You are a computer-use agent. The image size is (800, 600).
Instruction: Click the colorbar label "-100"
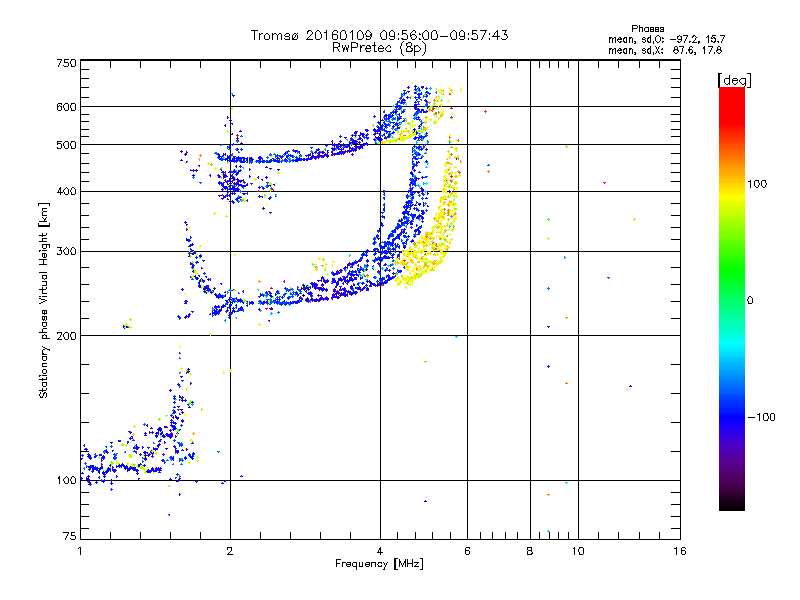pyautogui.click(x=761, y=417)
